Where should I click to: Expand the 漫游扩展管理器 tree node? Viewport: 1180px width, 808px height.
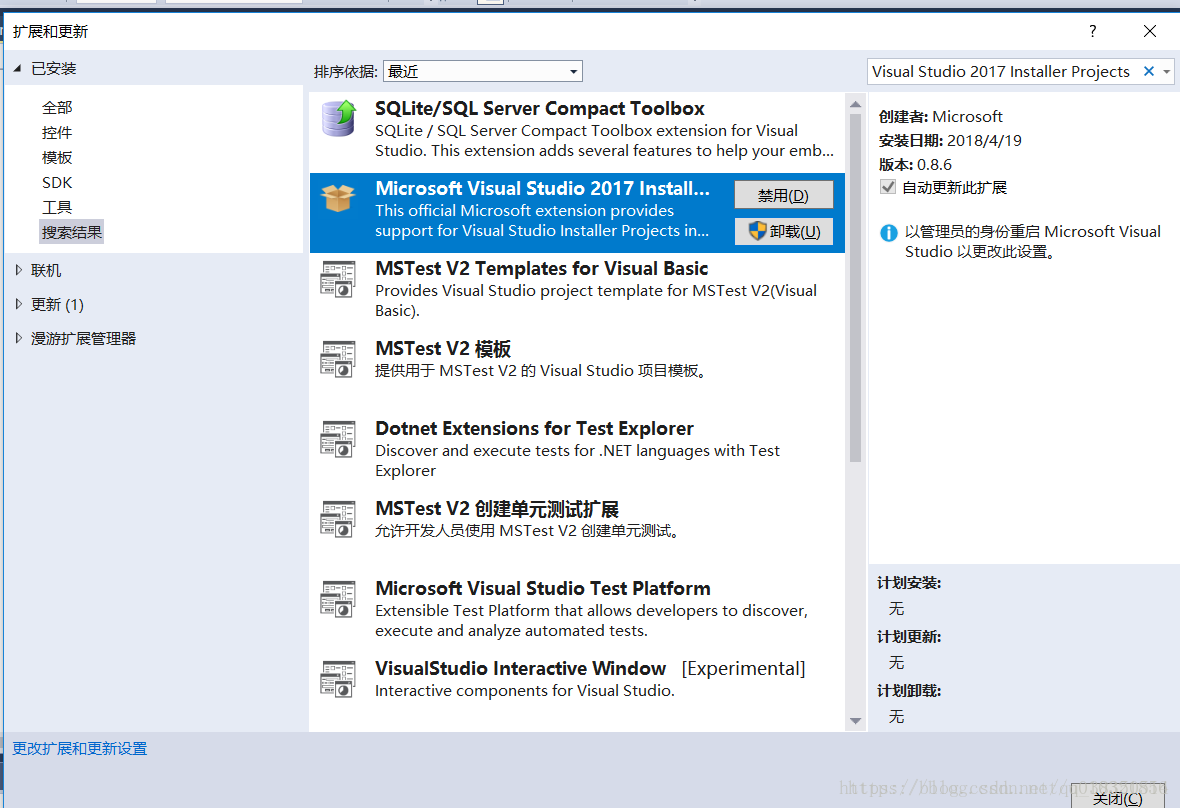click(19, 339)
